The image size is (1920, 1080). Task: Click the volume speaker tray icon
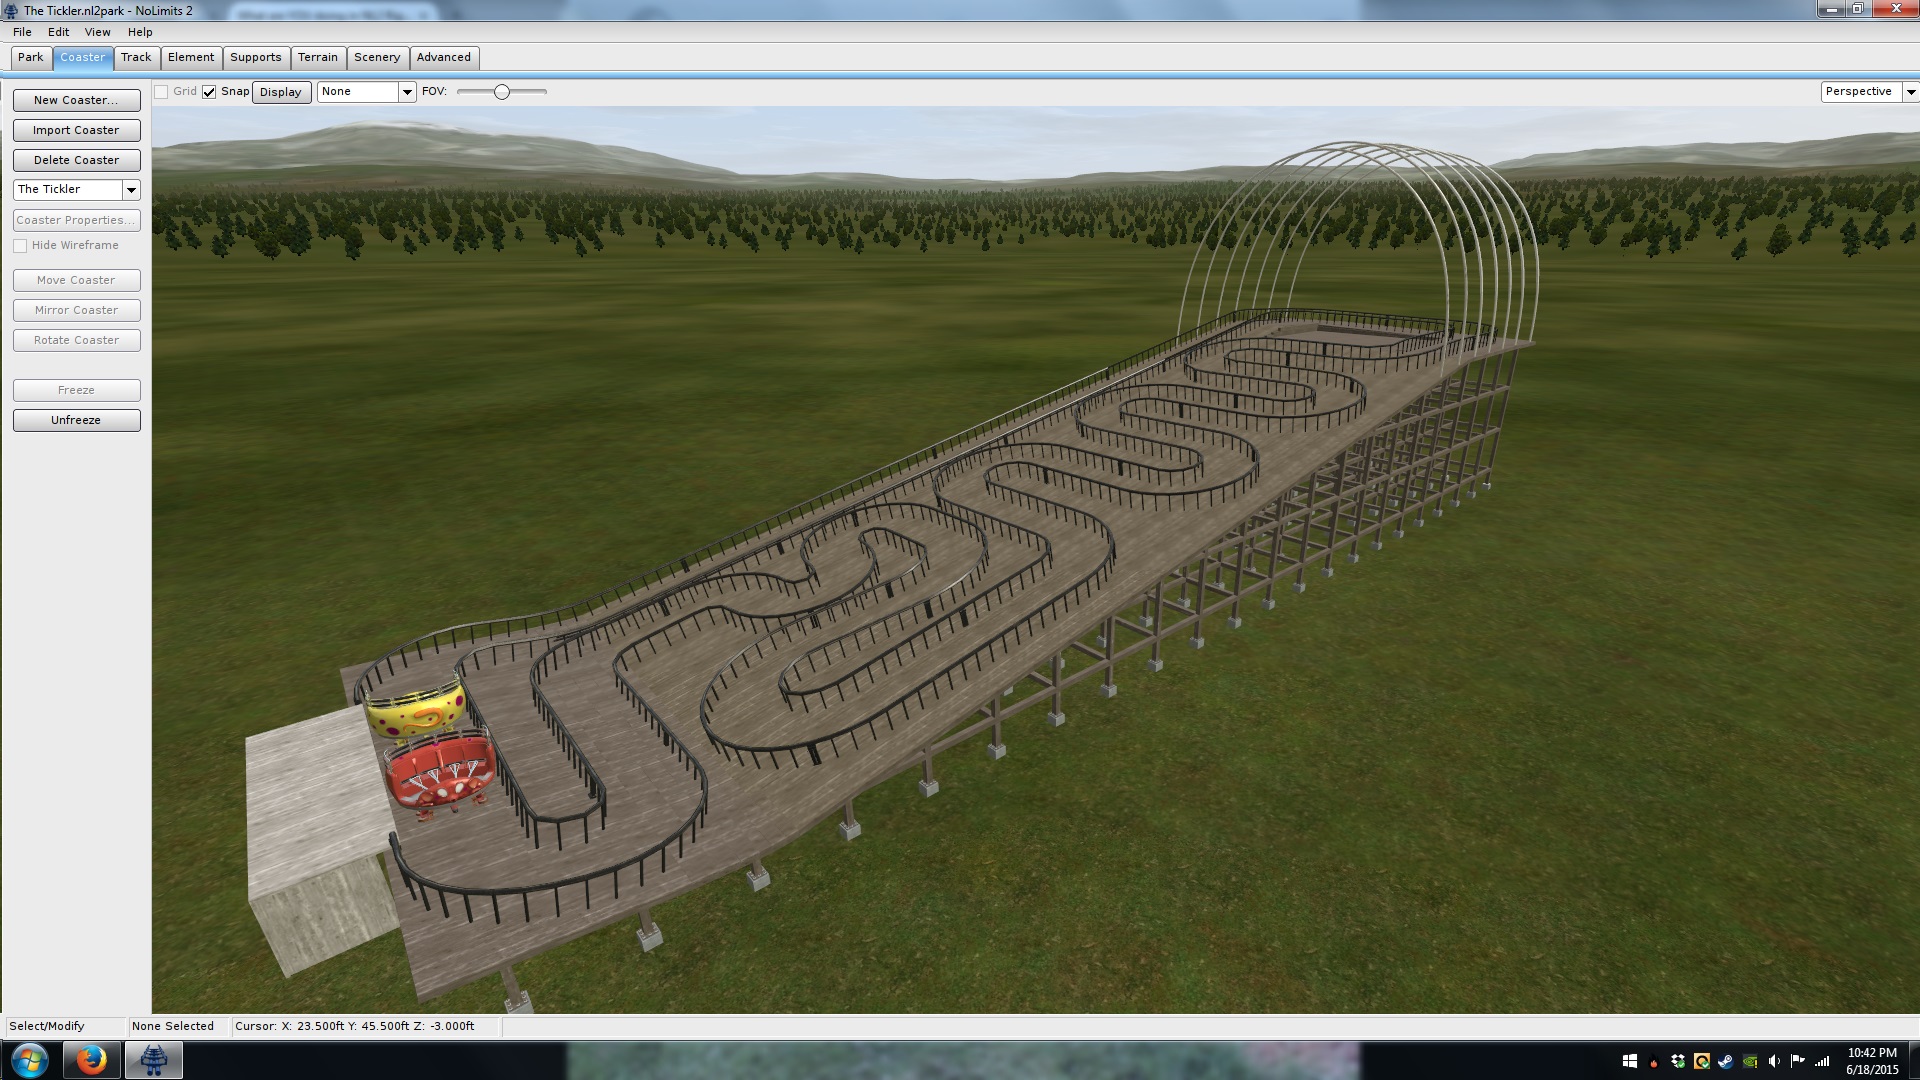(x=1774, y=1061)
